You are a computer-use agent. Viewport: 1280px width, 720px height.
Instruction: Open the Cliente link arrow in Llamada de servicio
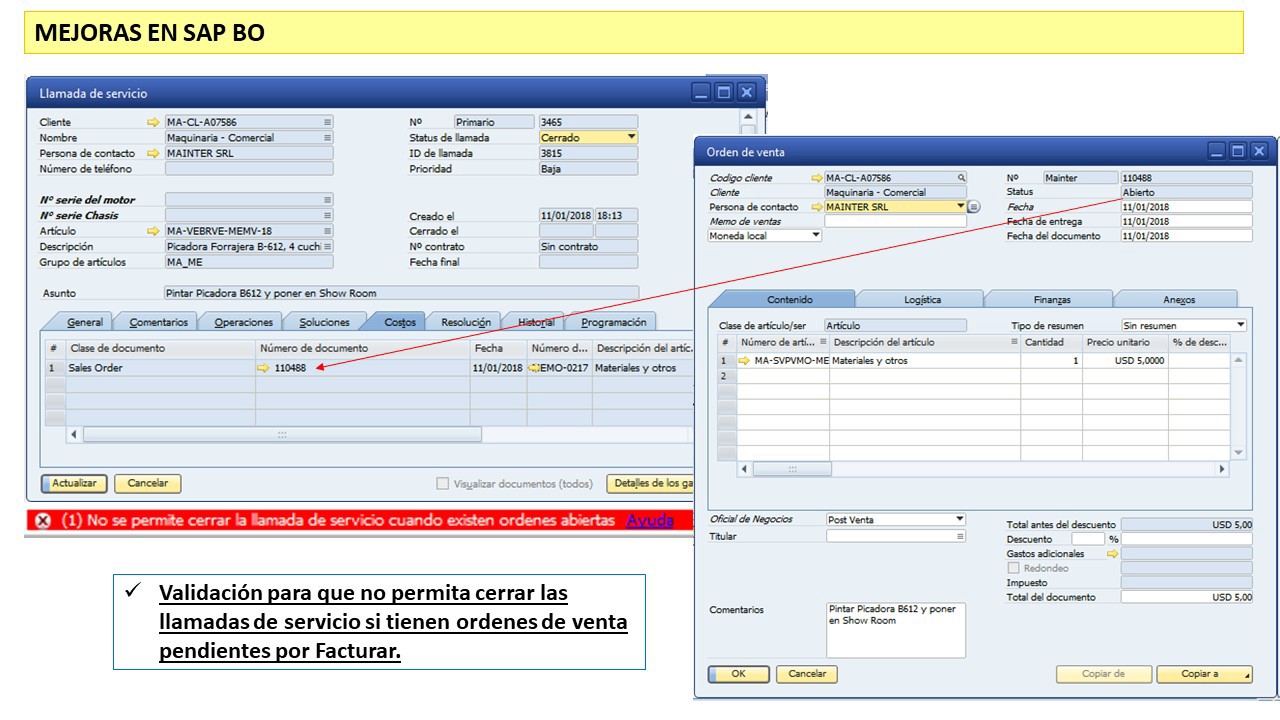tap(153, 122)
